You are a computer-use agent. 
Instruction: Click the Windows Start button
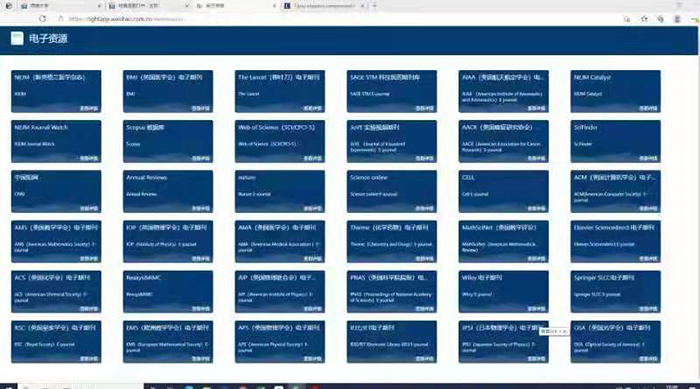click(x=8, y=386)
